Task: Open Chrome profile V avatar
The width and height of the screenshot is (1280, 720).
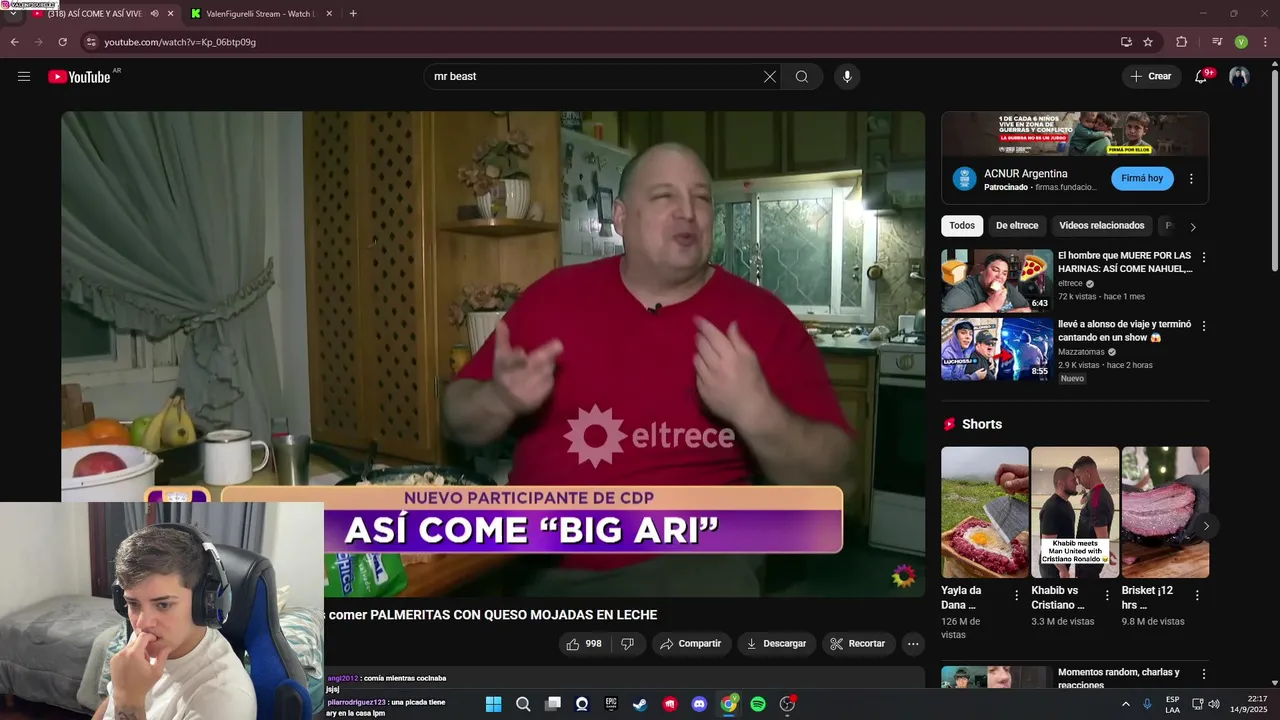Action: [1241, 42]
